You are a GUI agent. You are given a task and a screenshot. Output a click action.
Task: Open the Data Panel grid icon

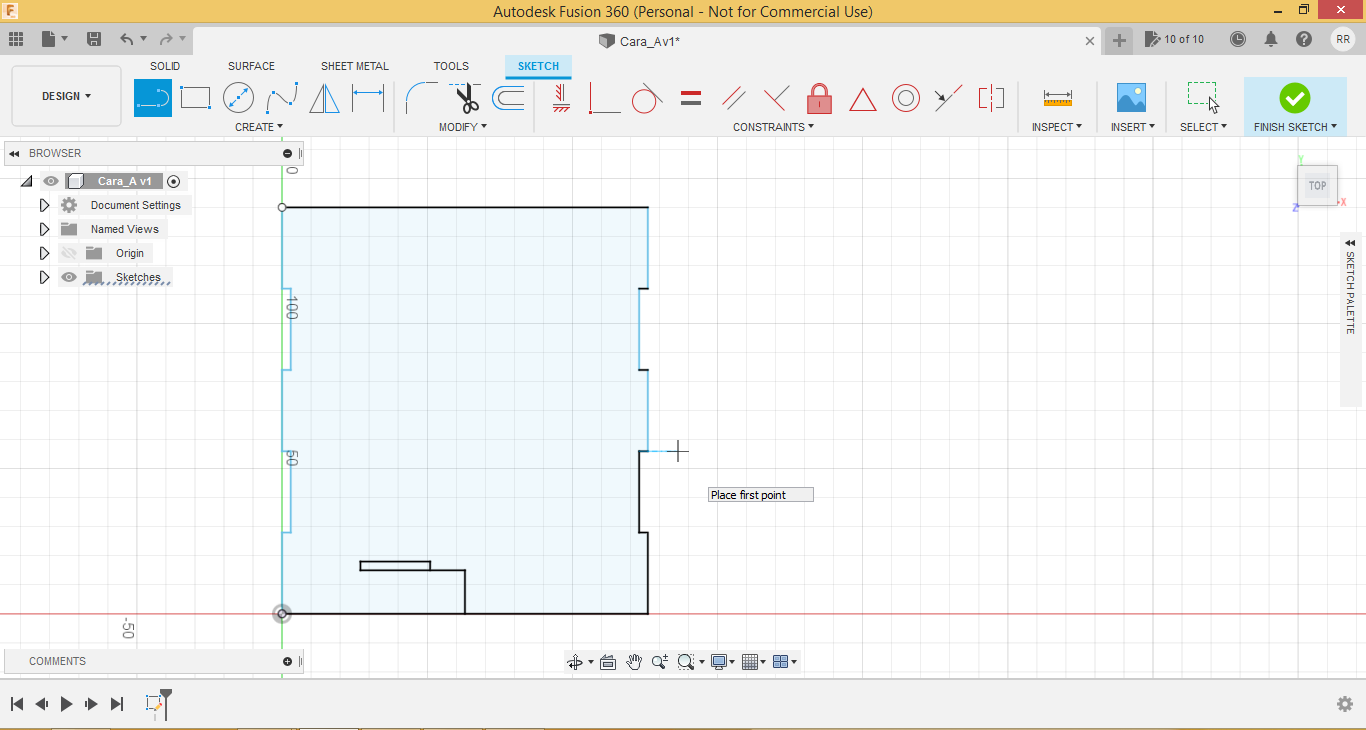(16, 39)
